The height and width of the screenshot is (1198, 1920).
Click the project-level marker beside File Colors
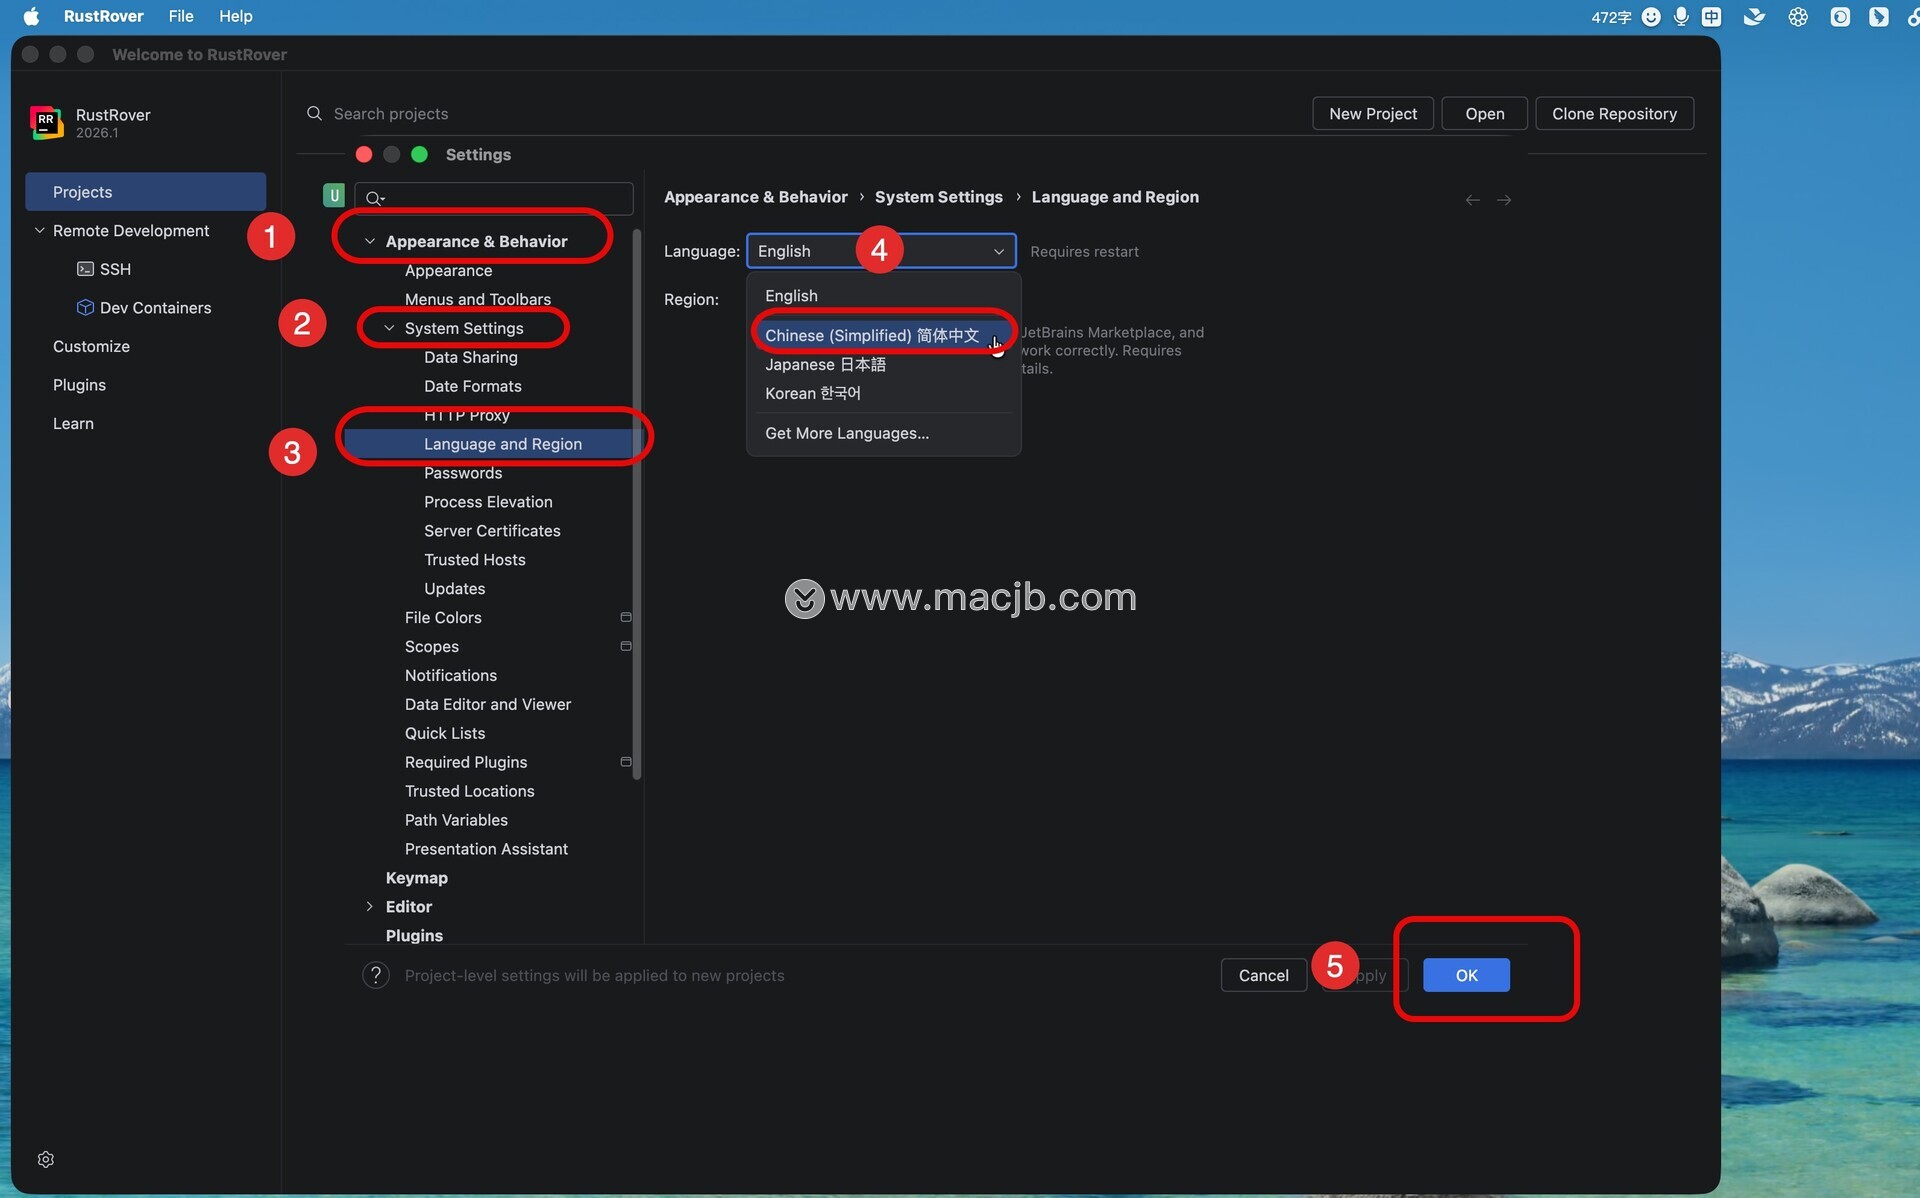point(626,617)
